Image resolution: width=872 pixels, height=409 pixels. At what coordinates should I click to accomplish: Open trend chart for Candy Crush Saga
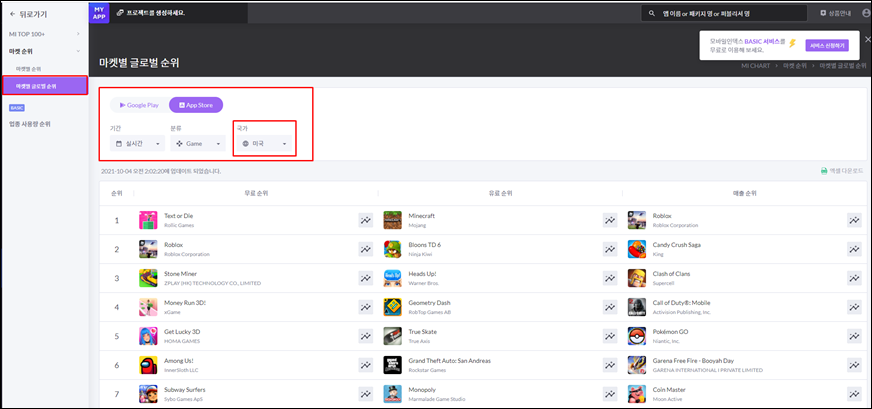click(854, 249)
